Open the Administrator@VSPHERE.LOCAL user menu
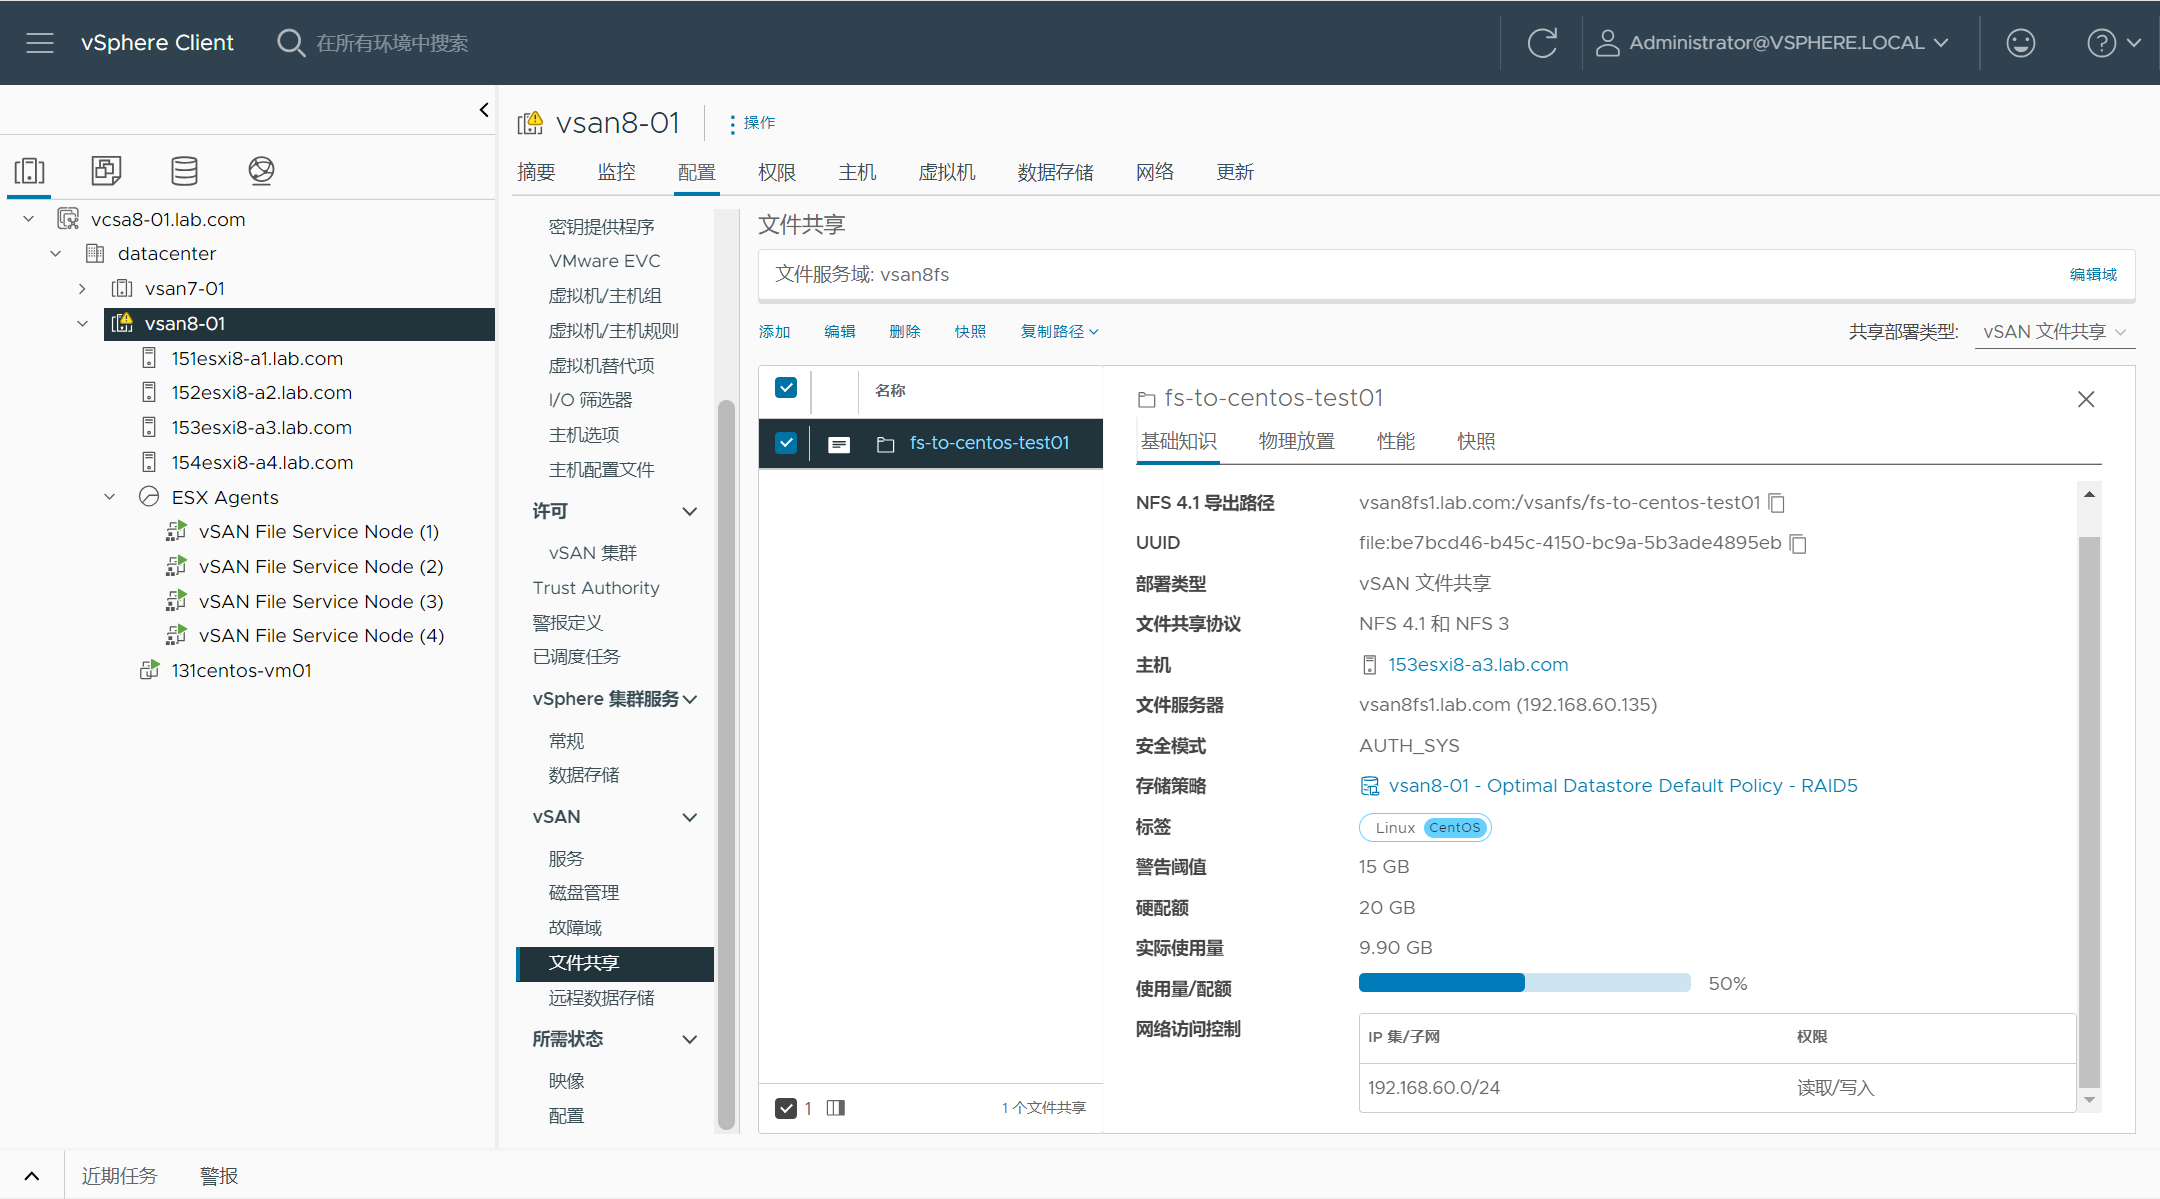The image size is (2160, 1199). pyautogui.click(x=1772, y=43)
